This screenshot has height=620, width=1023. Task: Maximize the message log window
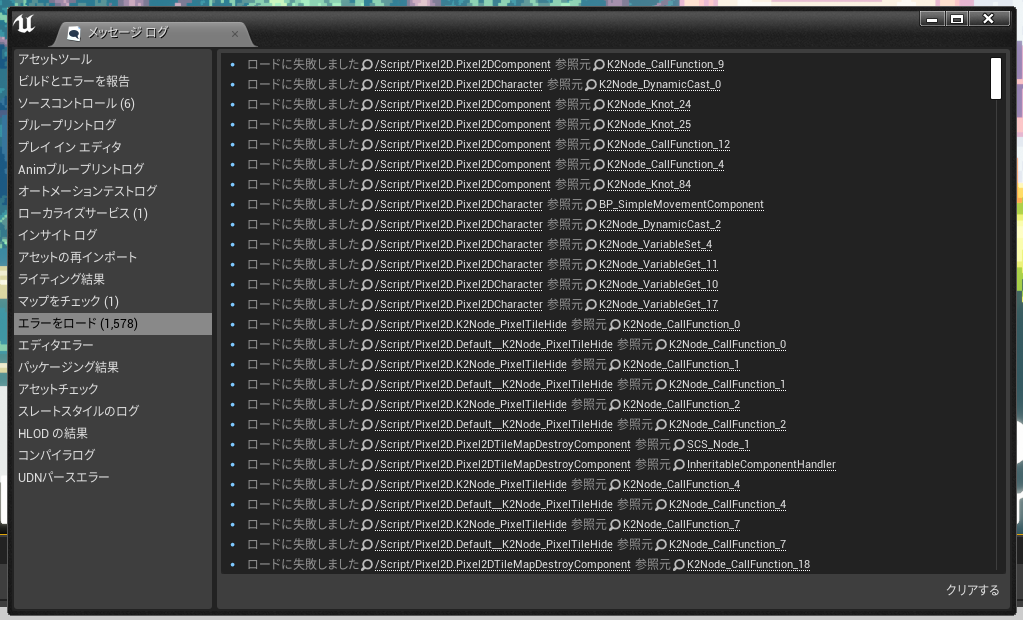(956, 19)
